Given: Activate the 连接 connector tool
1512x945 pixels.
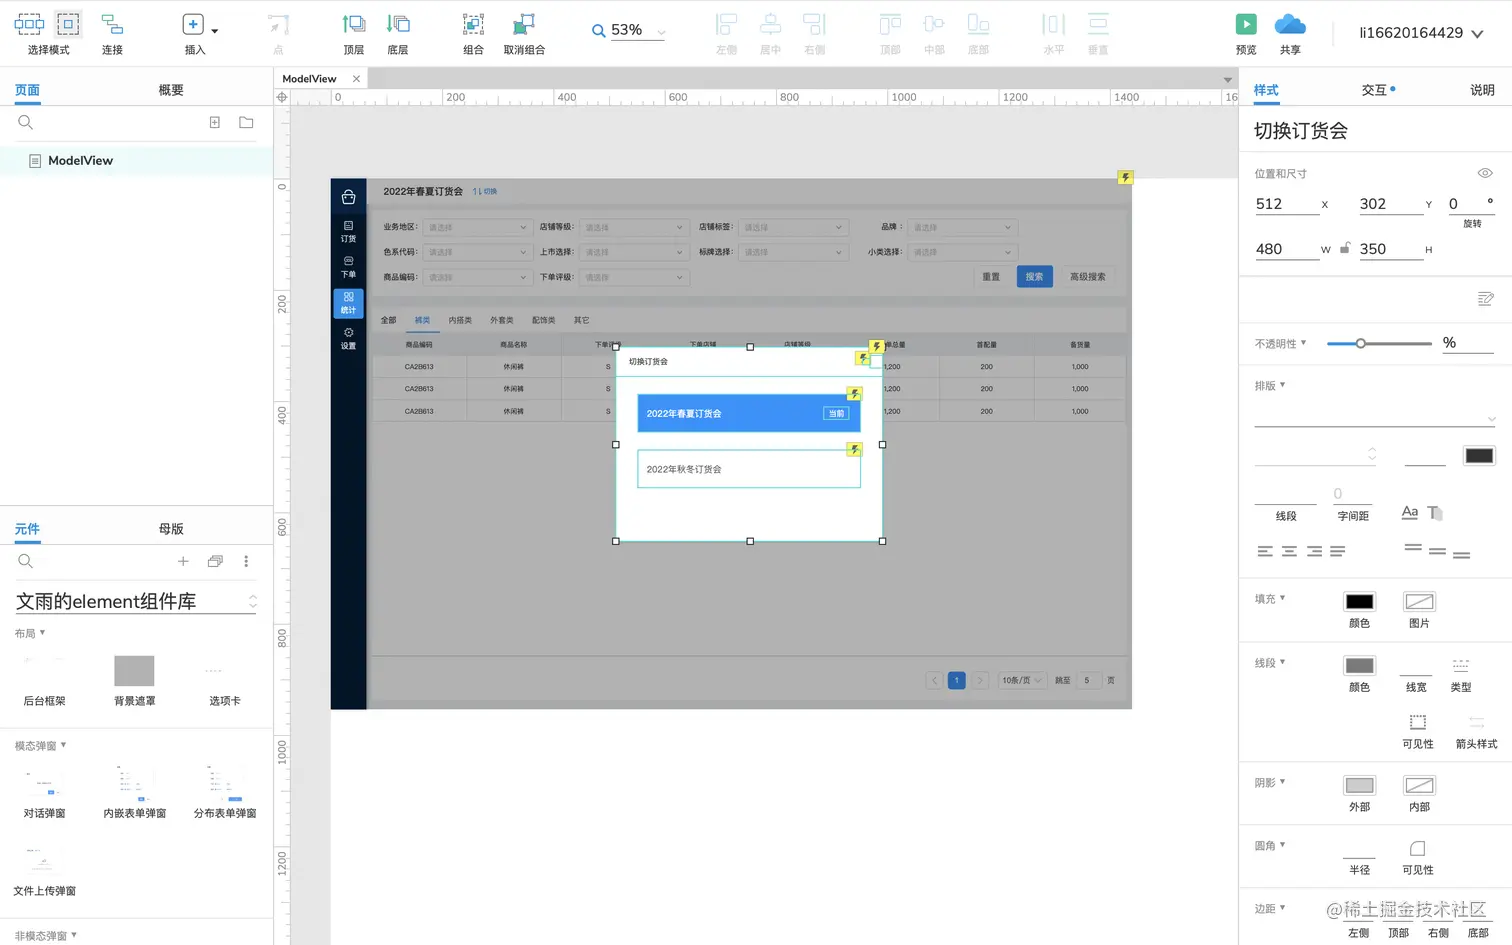Looking at the screenshot, I should pyautogui.click(x=112, y=24).
